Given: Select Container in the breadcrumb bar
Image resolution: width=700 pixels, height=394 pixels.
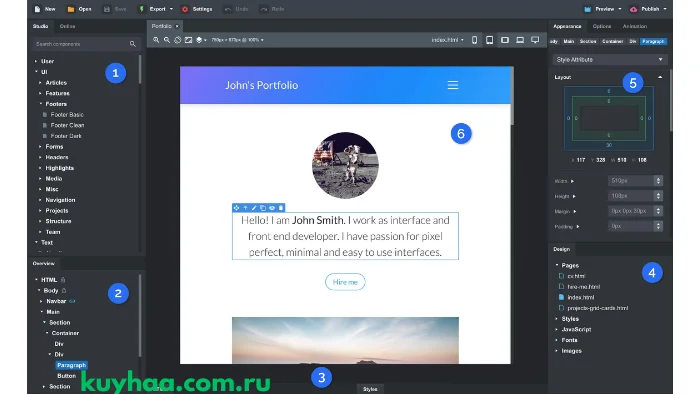Looking at the screenshot, I should click(x=612, y=41).
